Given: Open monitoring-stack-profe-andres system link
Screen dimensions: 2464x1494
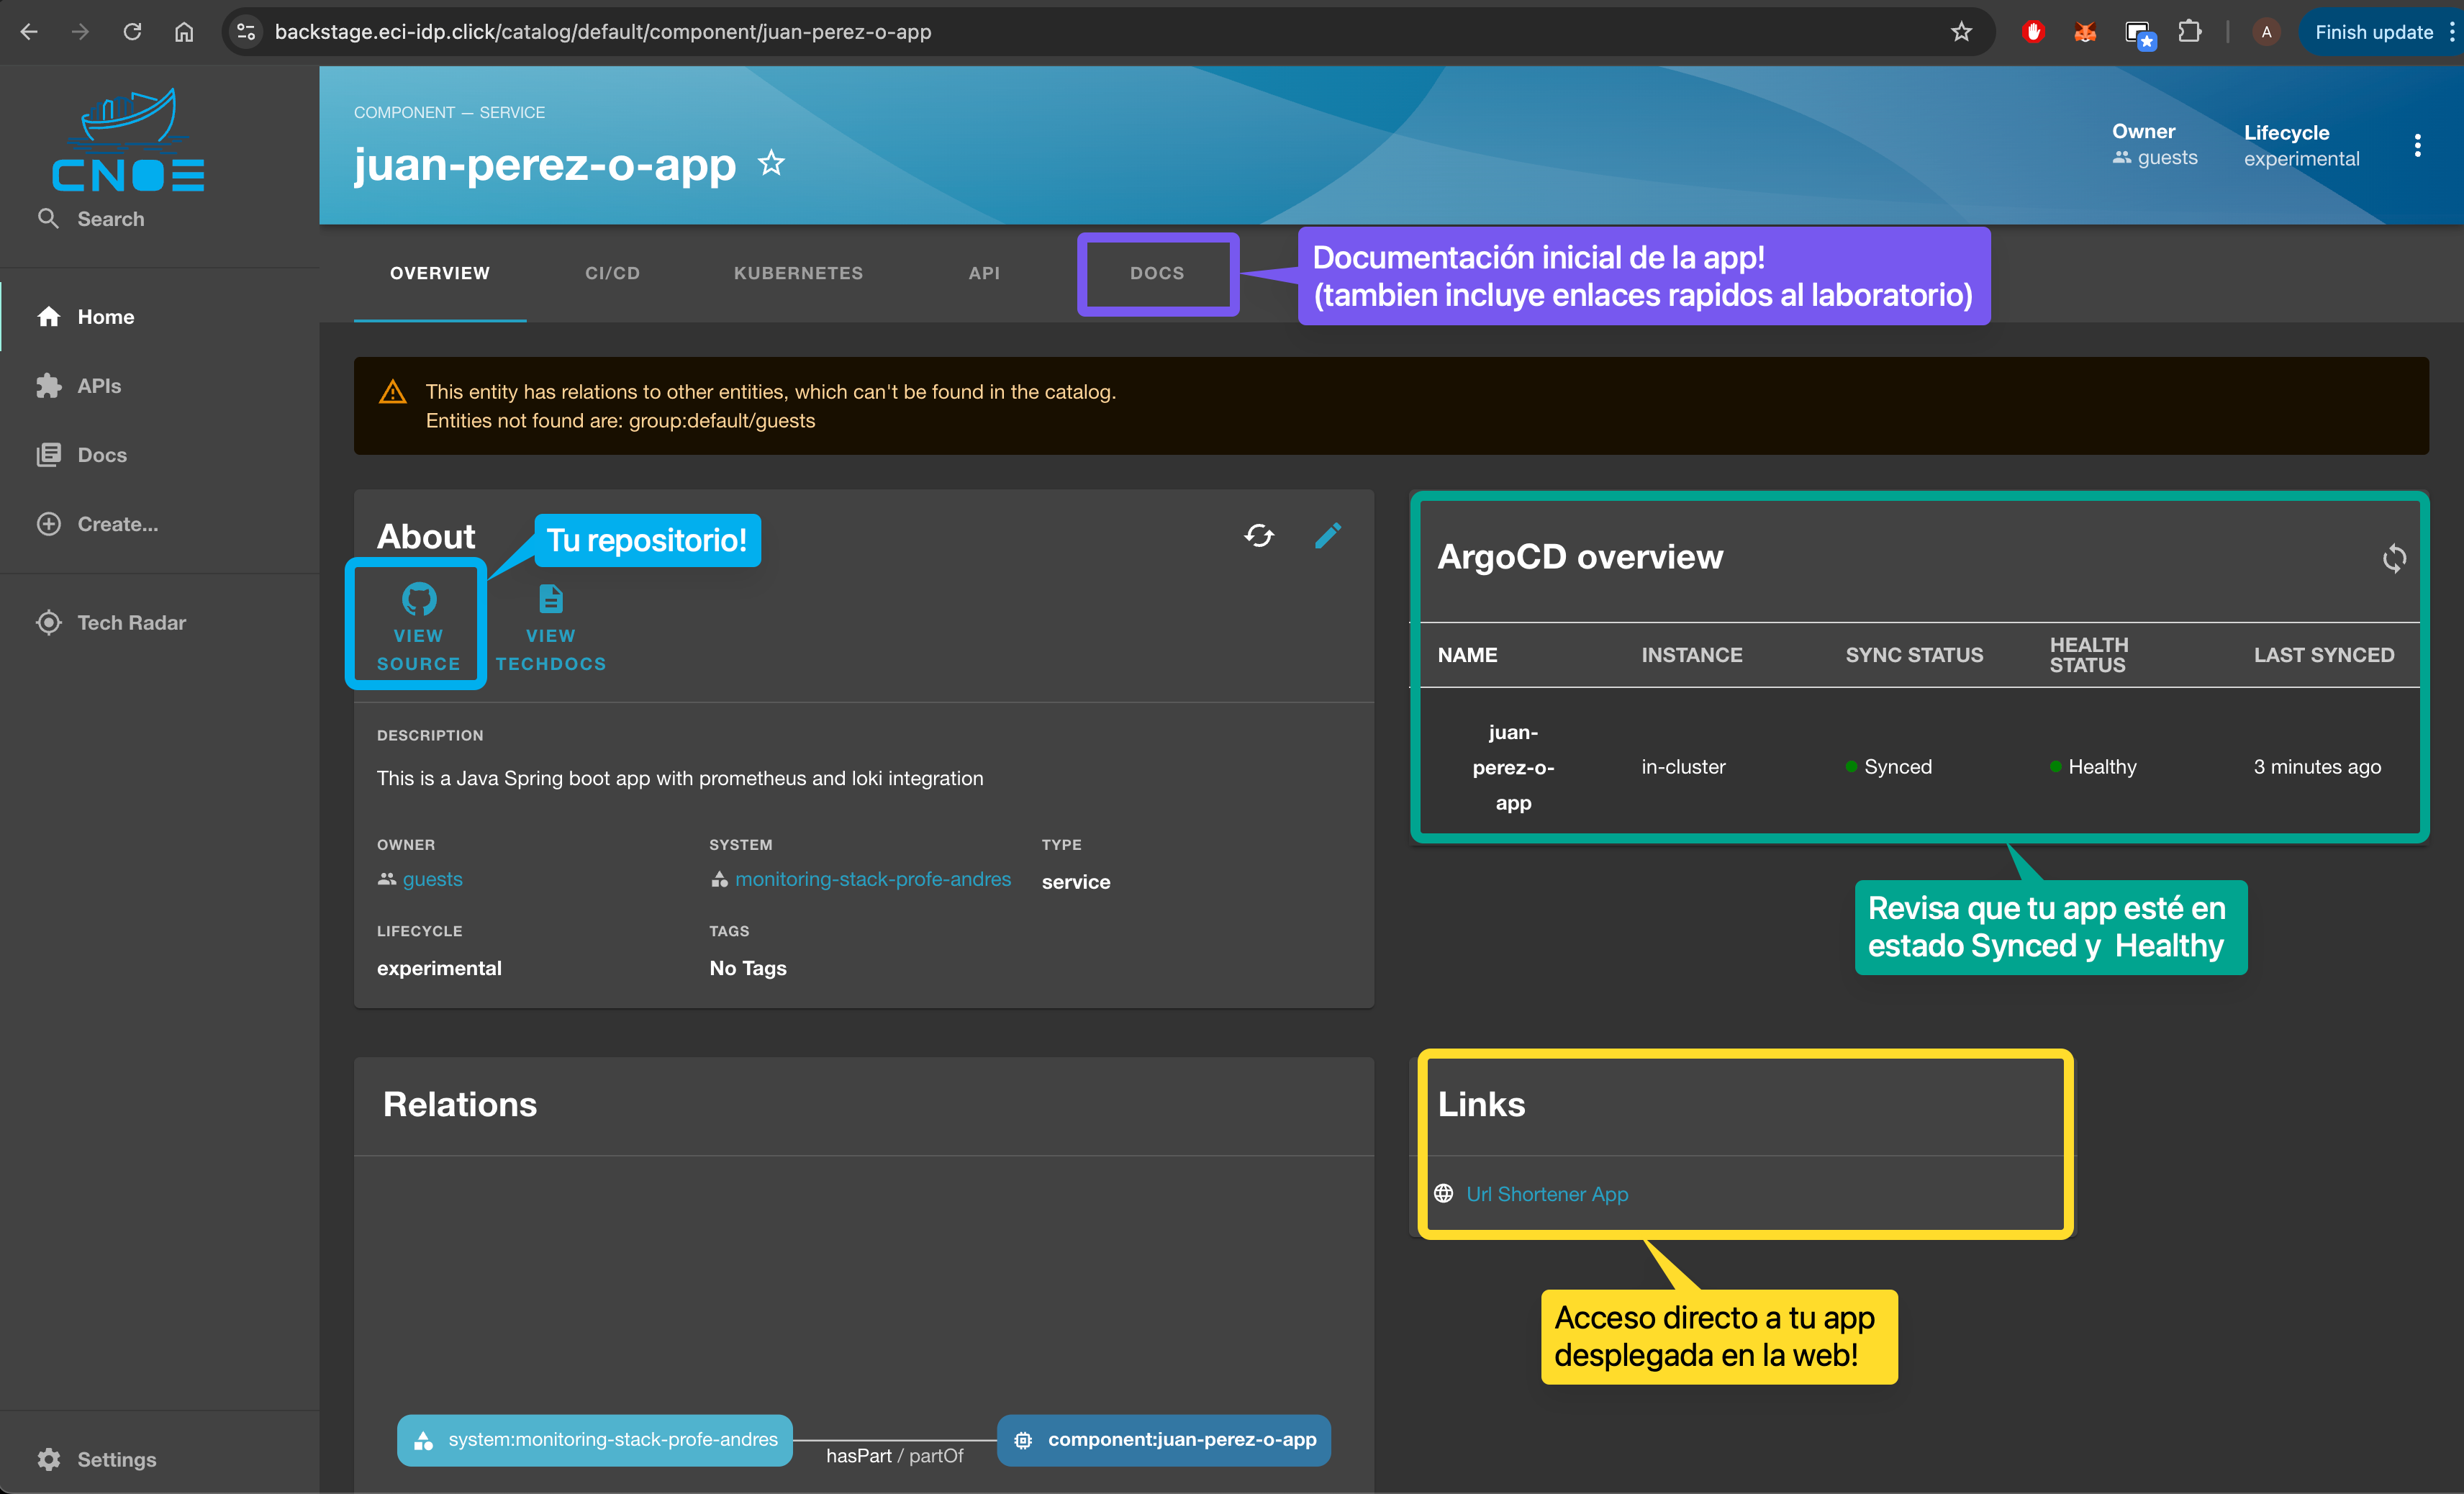Looking at the screenshot, I should pos(872,879).
